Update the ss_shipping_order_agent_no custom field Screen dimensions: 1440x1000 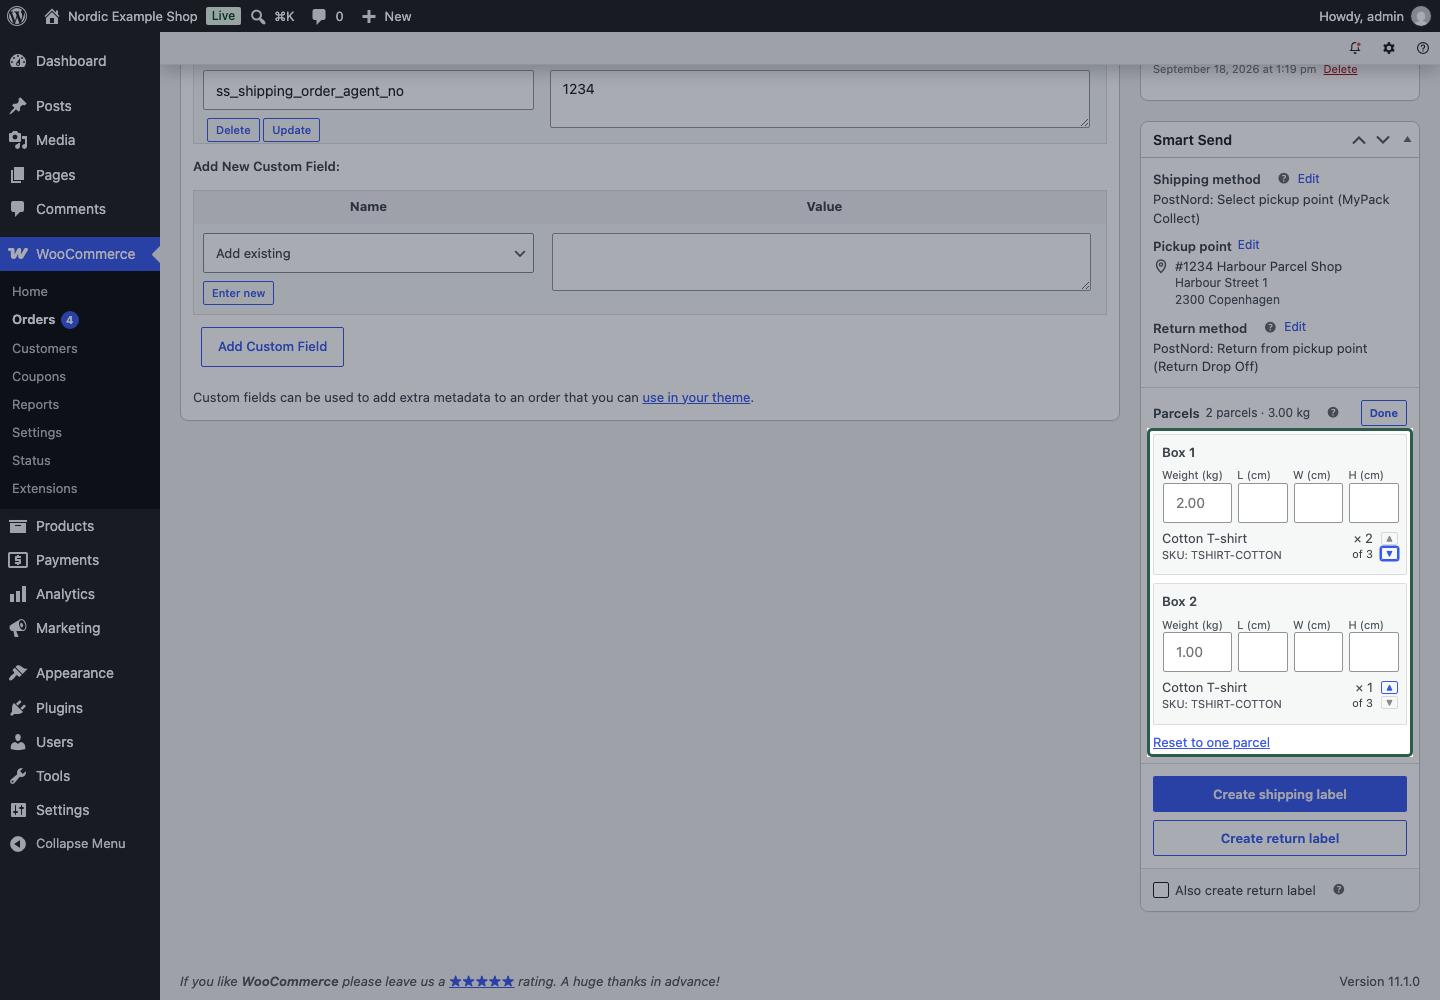pos(292,130)
